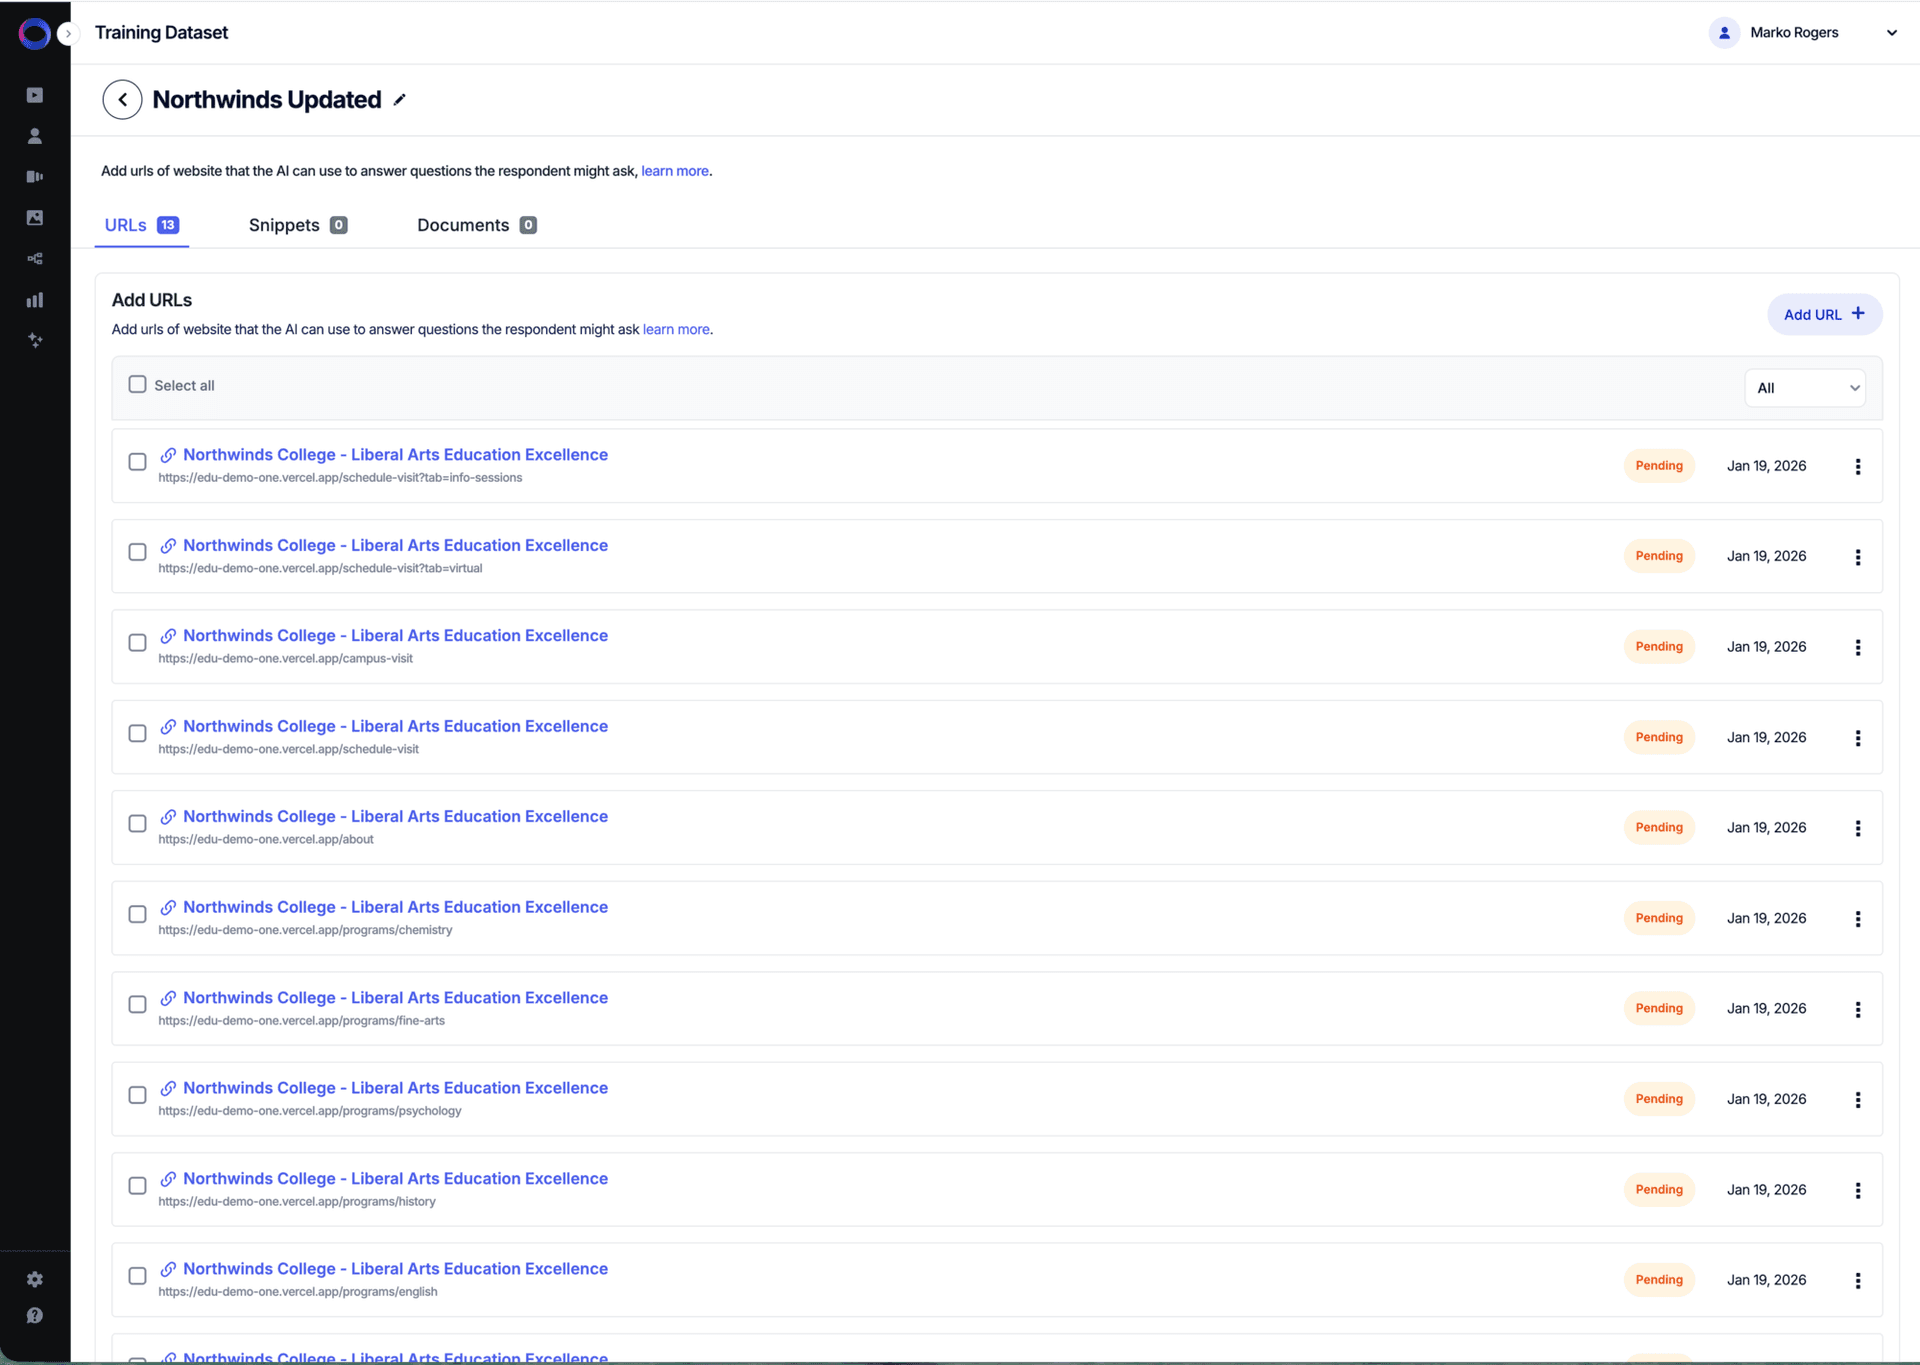Expand the Marko Rogers account menu
This screenshot has width=1920, height=1365.
pos(1891,33)
